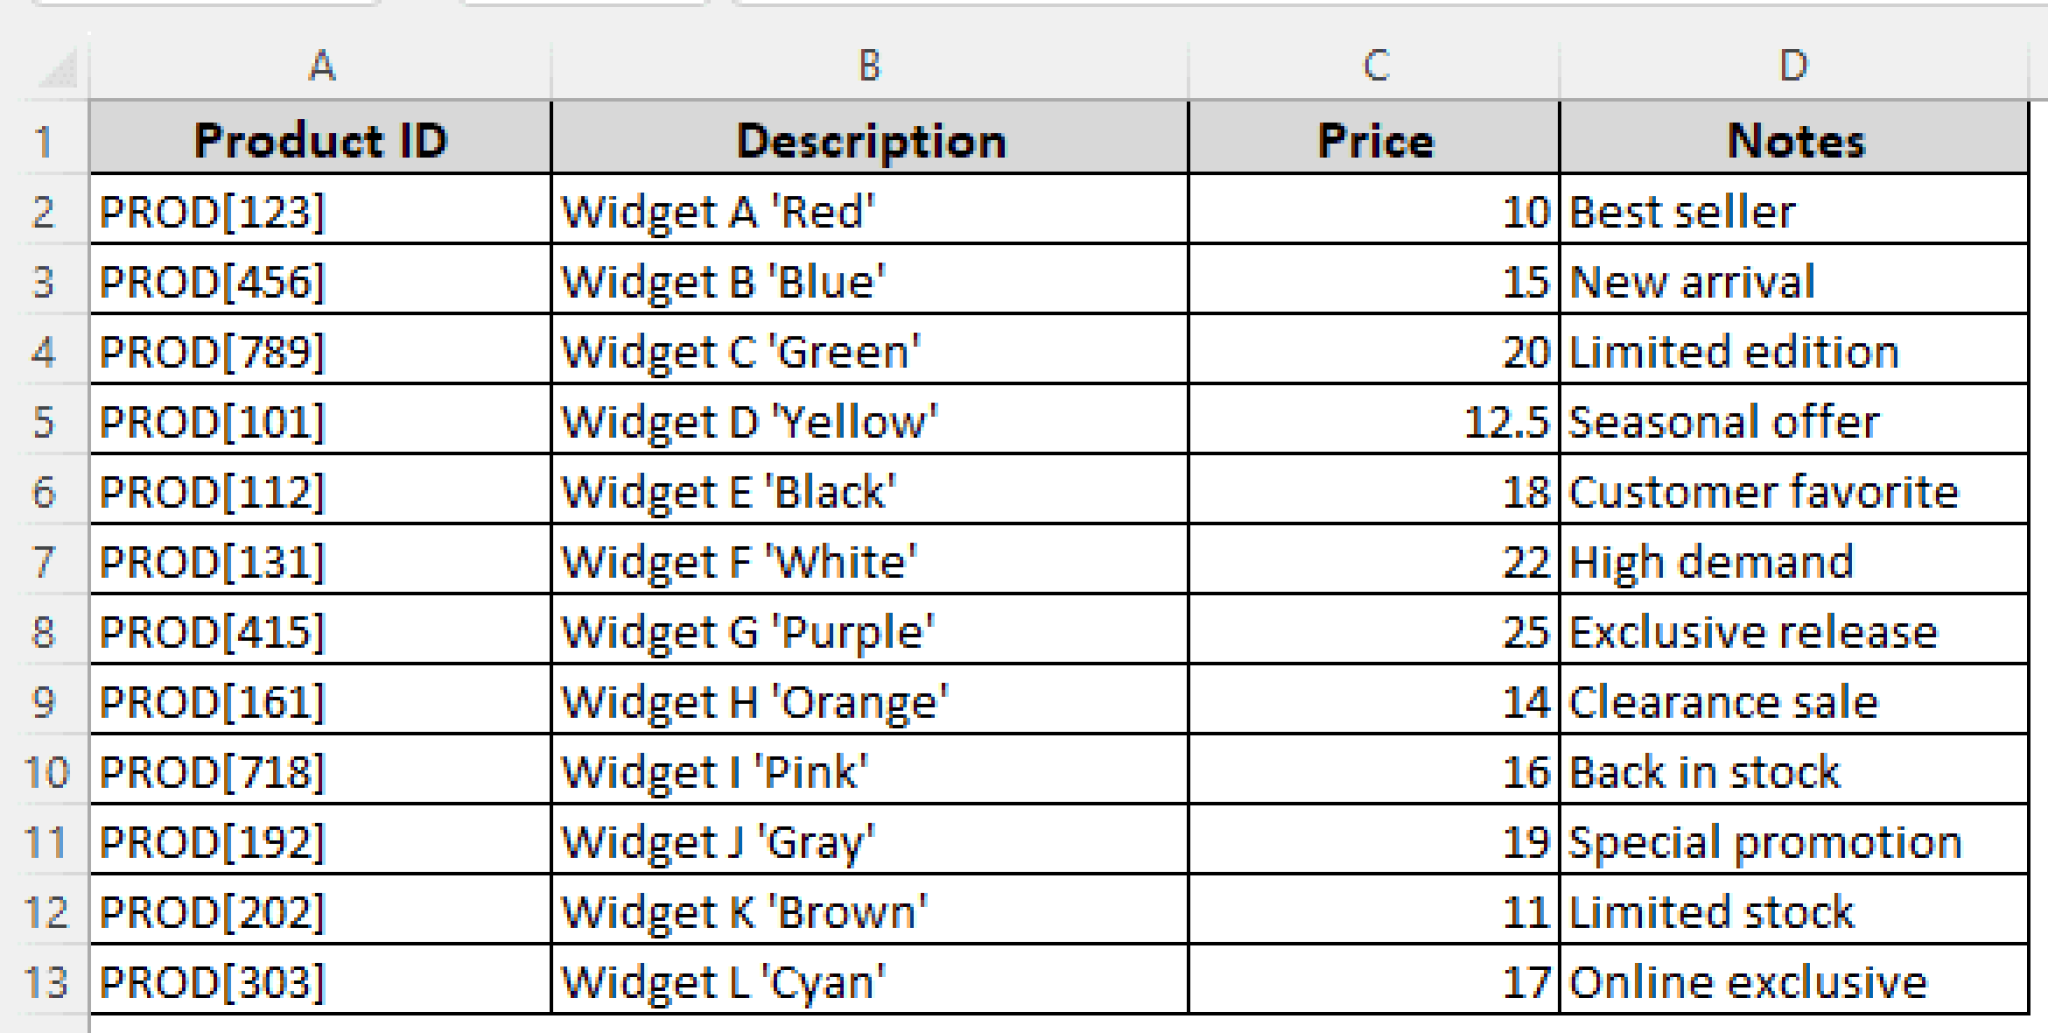The height and width of the screenshot is (1033, 2048).
Task: Select the price cell showing 12.5
Action: pos(1374,422)
